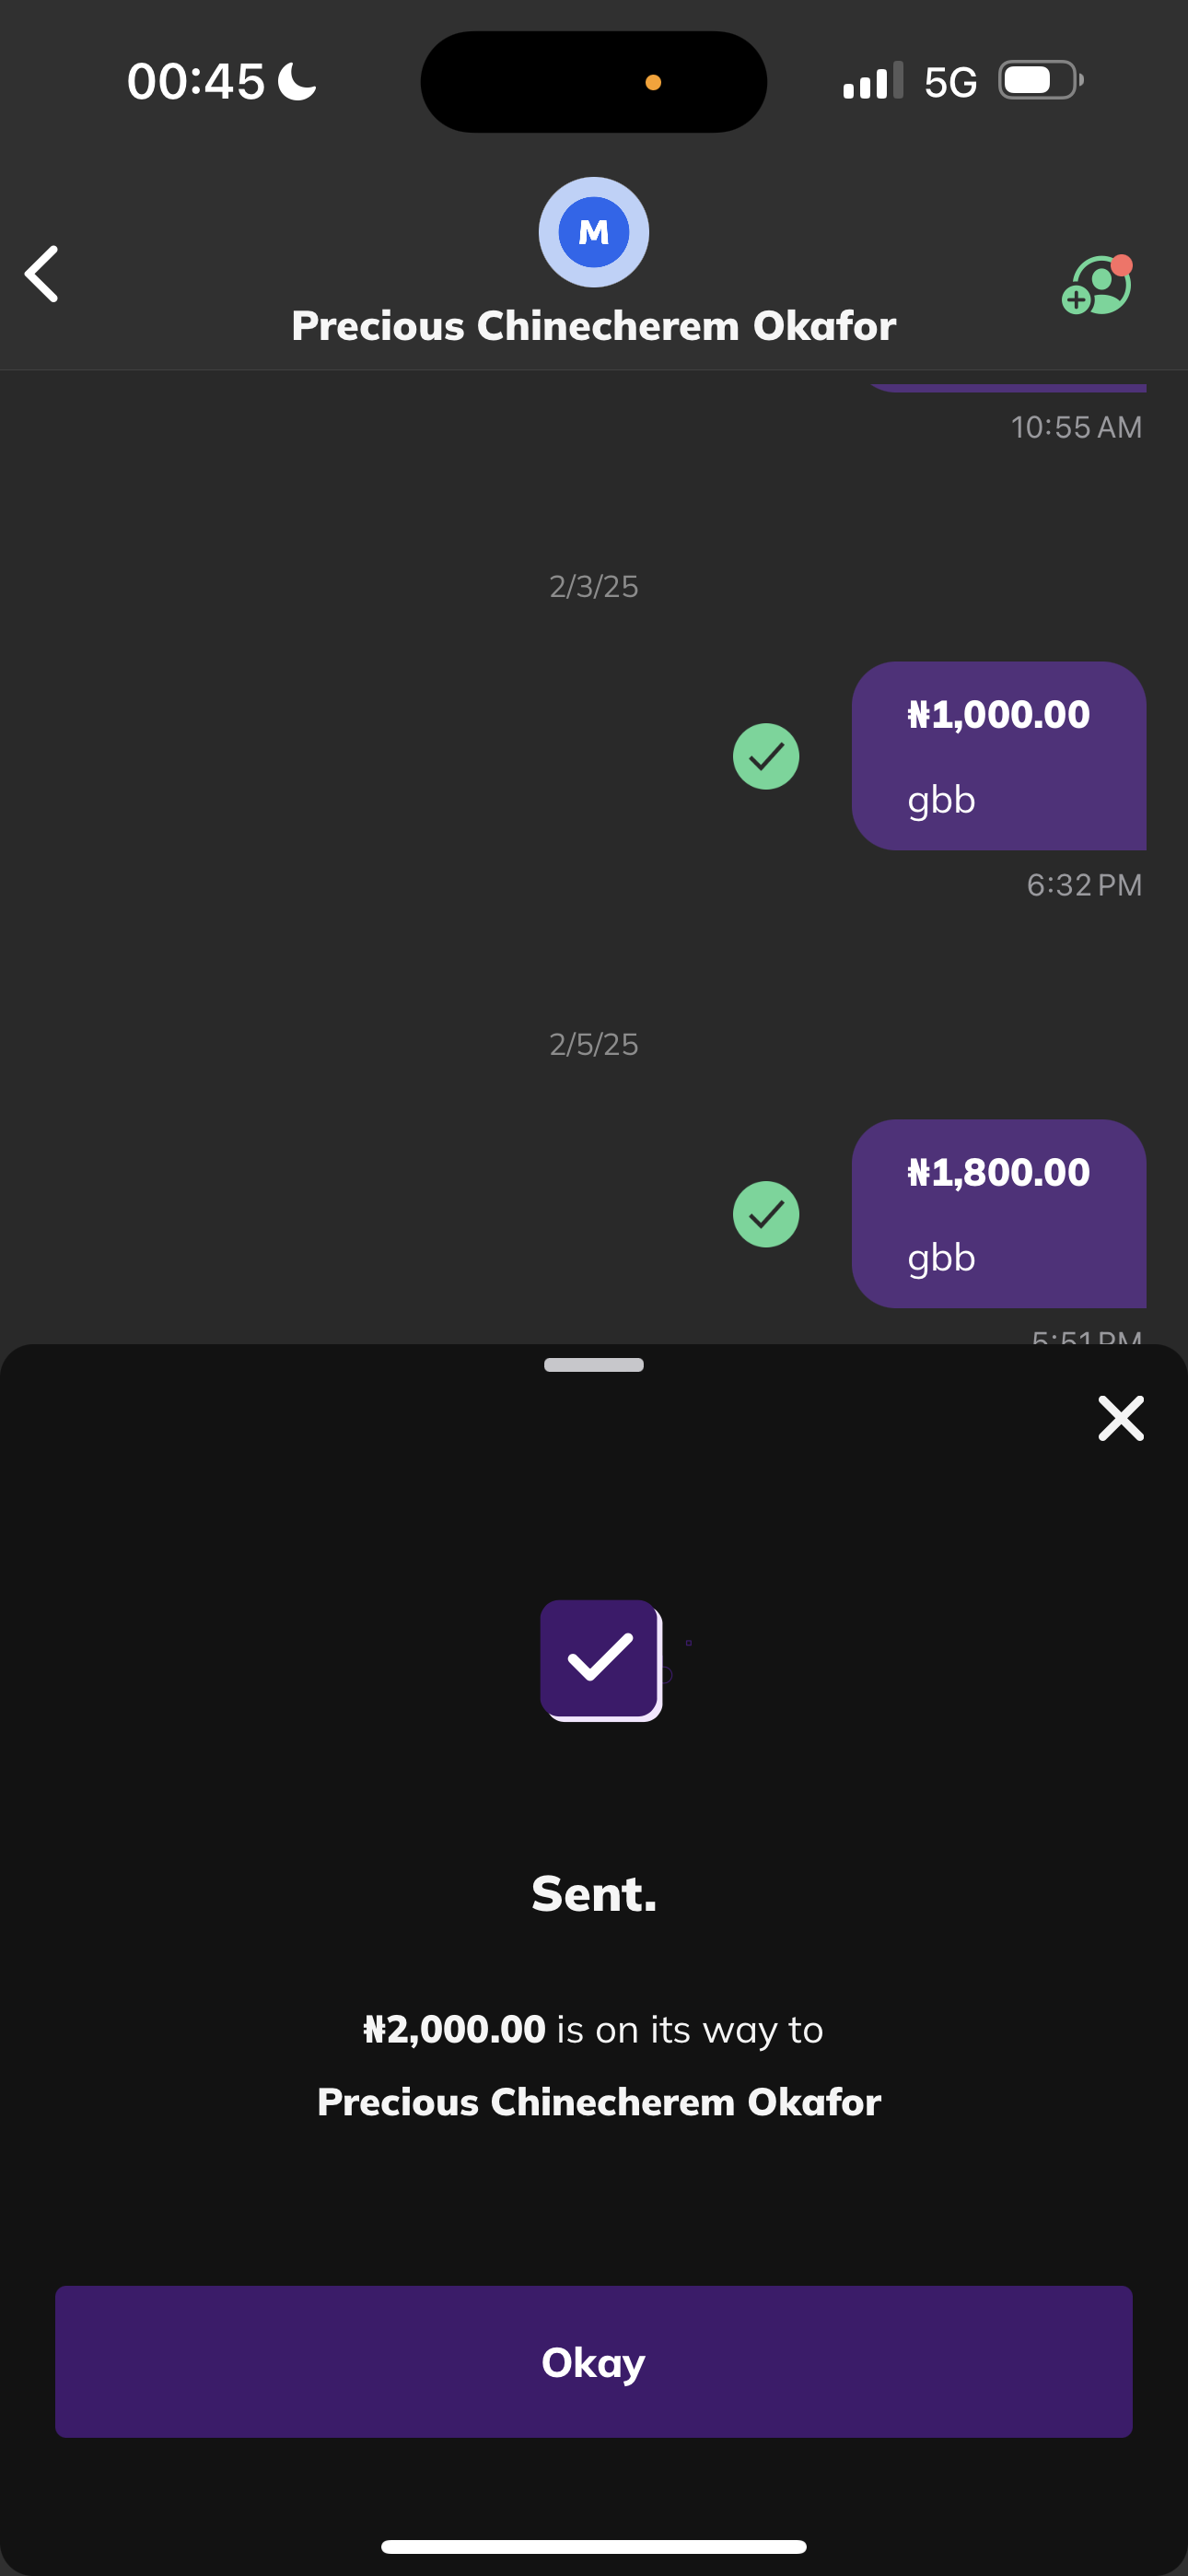The height and width of the screenshot is (2576, 1188).
Task: Tap recipient name in the Sent message
Action: (599, 2102)
